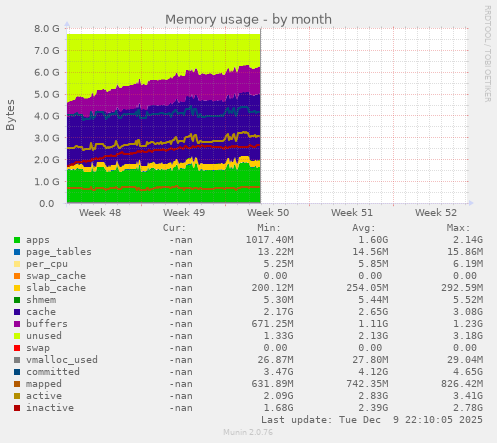Click the 'vmalloc_used' legend label
497x443 pixels.
62,360
